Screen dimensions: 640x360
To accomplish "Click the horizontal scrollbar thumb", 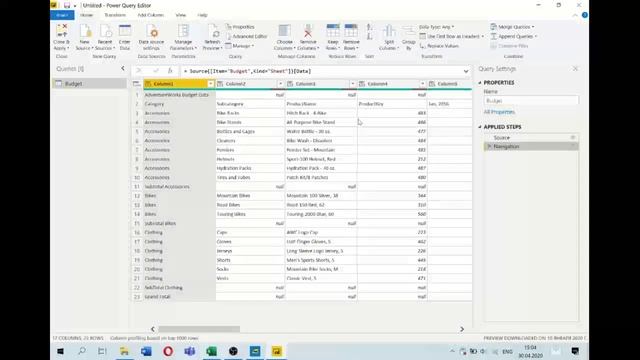I will tap(199, 329).
